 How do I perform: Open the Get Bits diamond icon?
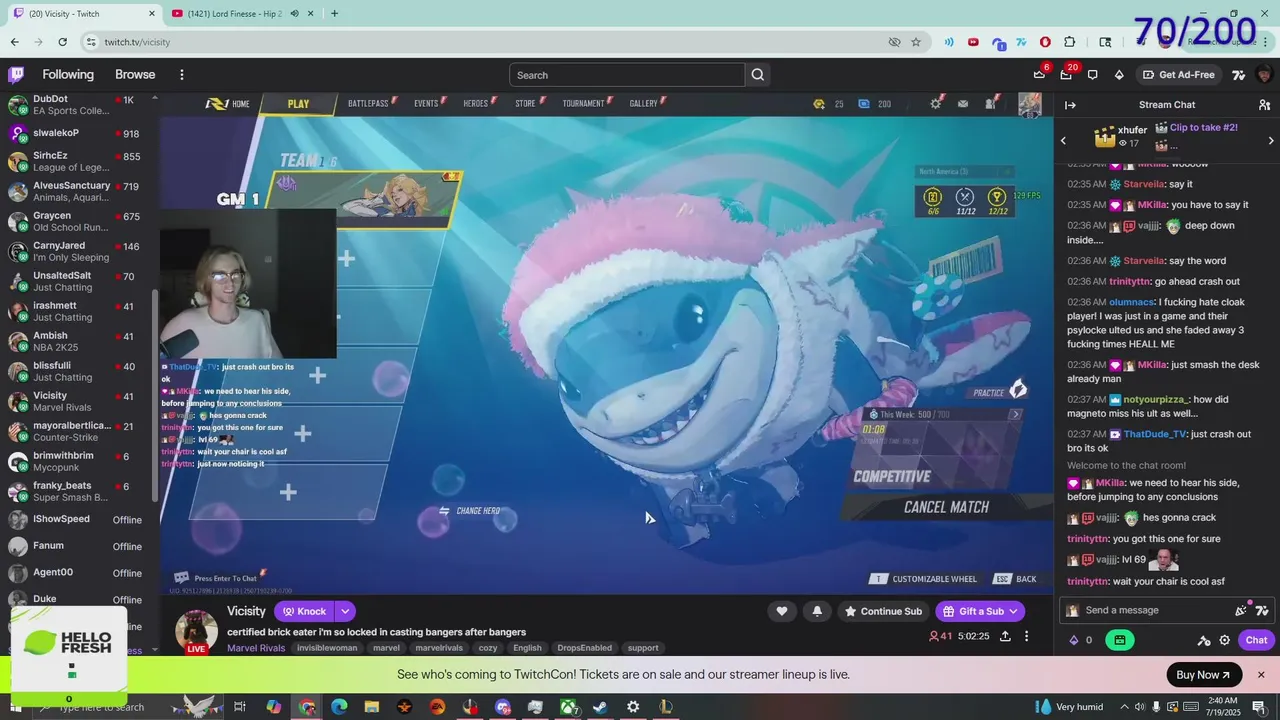click(1119, 75)
